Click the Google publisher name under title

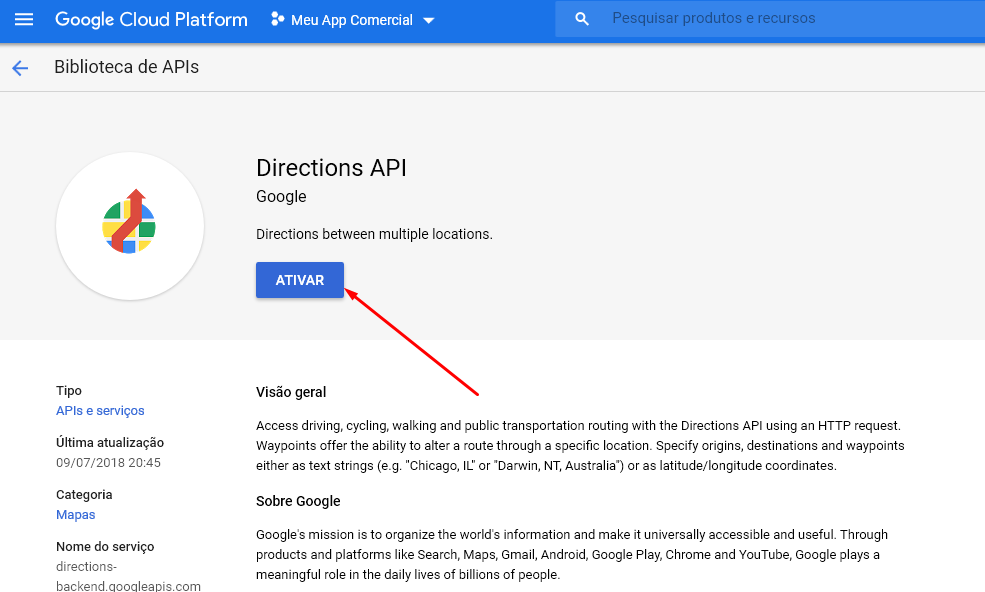coord(281,197)
